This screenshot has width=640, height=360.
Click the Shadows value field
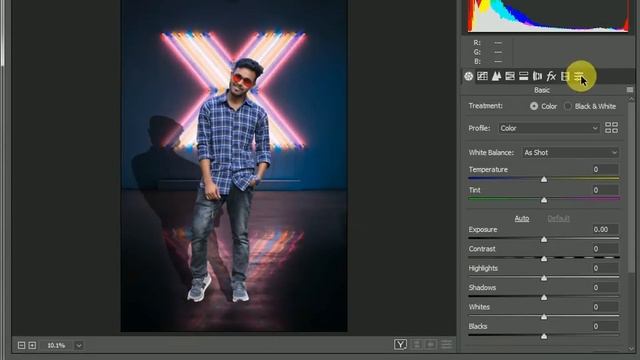pos(605,287)
